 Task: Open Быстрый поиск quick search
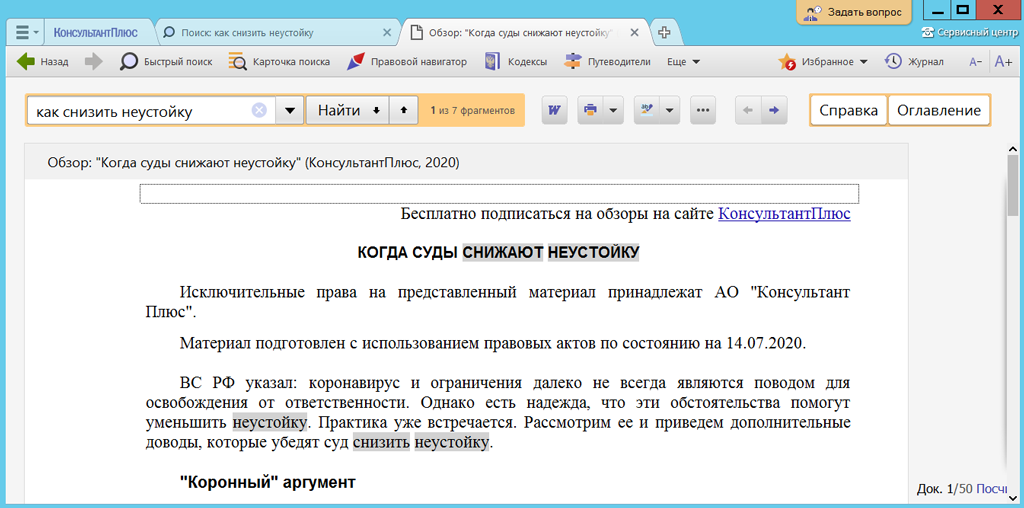click(x=167, y=62)
